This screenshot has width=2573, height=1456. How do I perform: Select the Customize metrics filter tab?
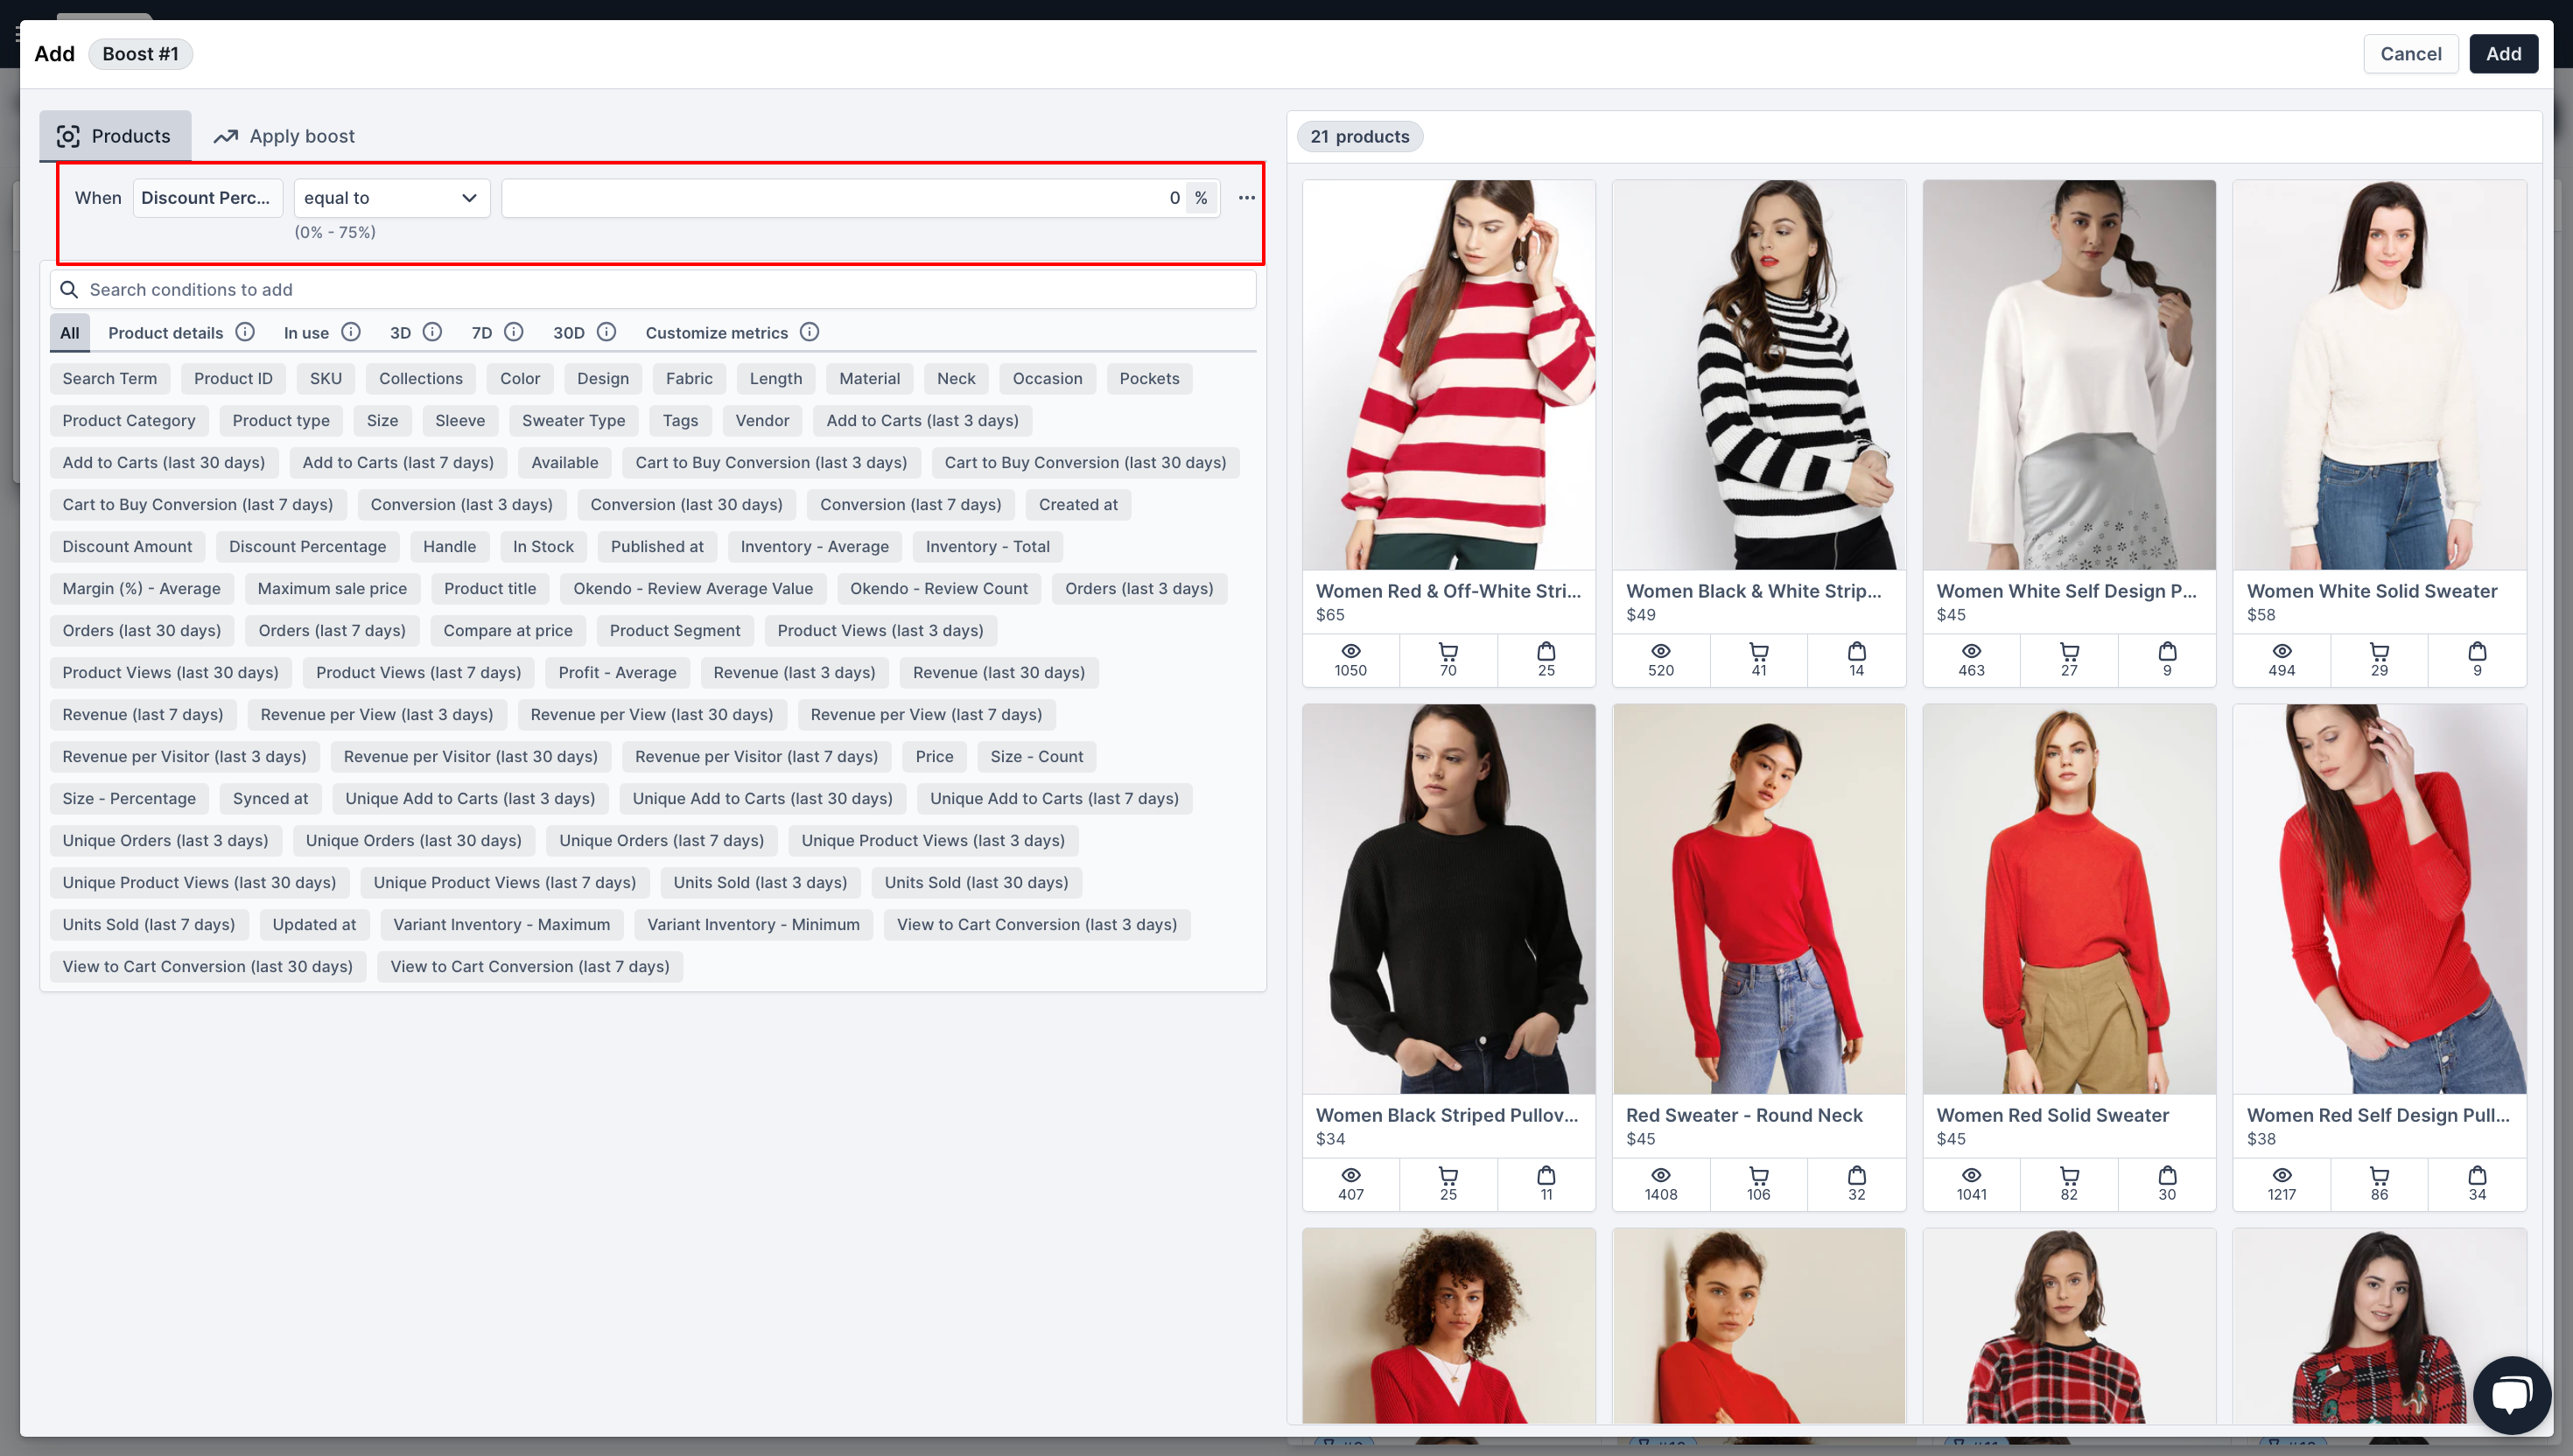coord(716,332)
